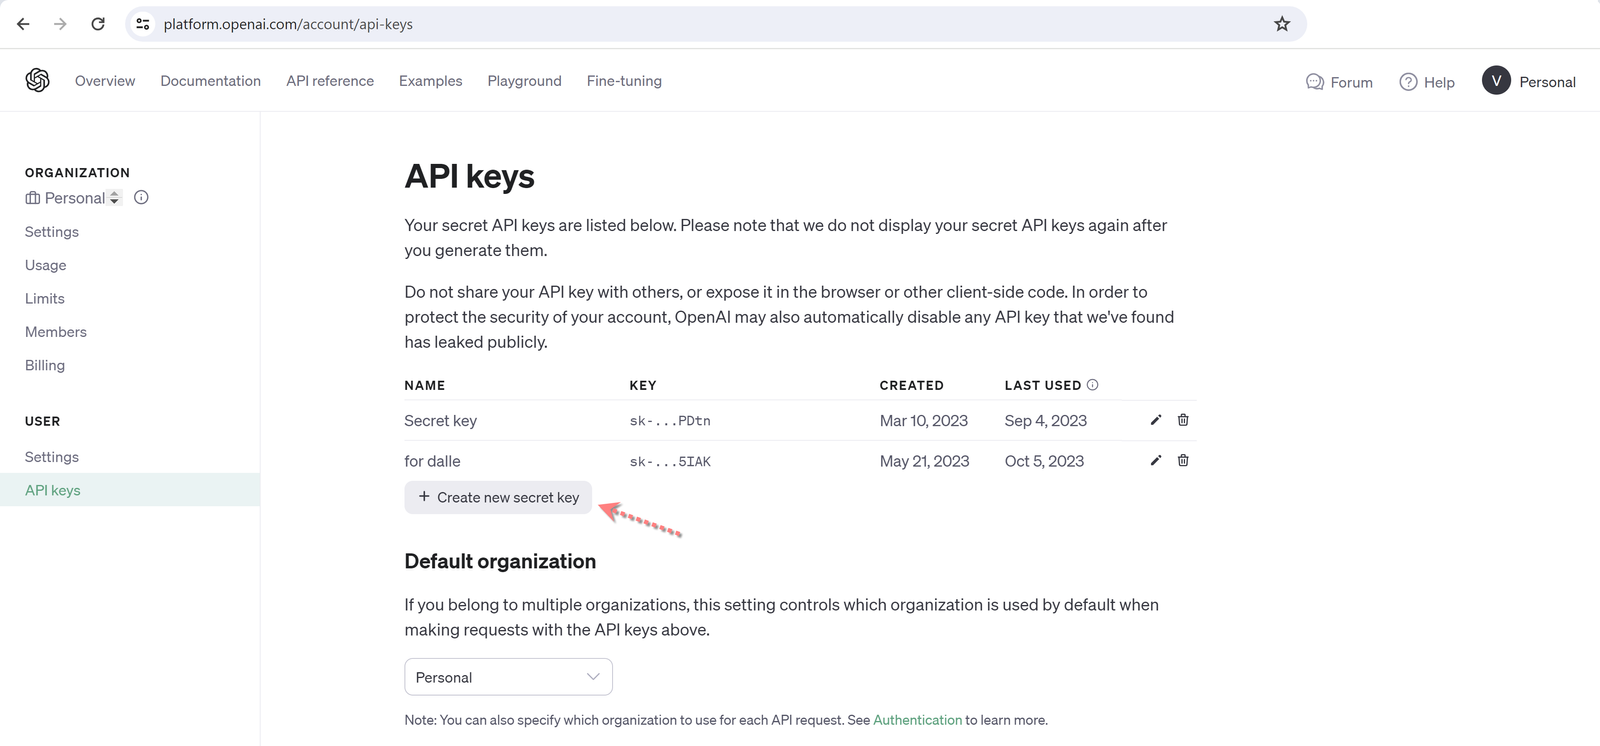Open Limits in sidebar
This screenshot has height=746, width=1600.
click(x=45, y=299)
